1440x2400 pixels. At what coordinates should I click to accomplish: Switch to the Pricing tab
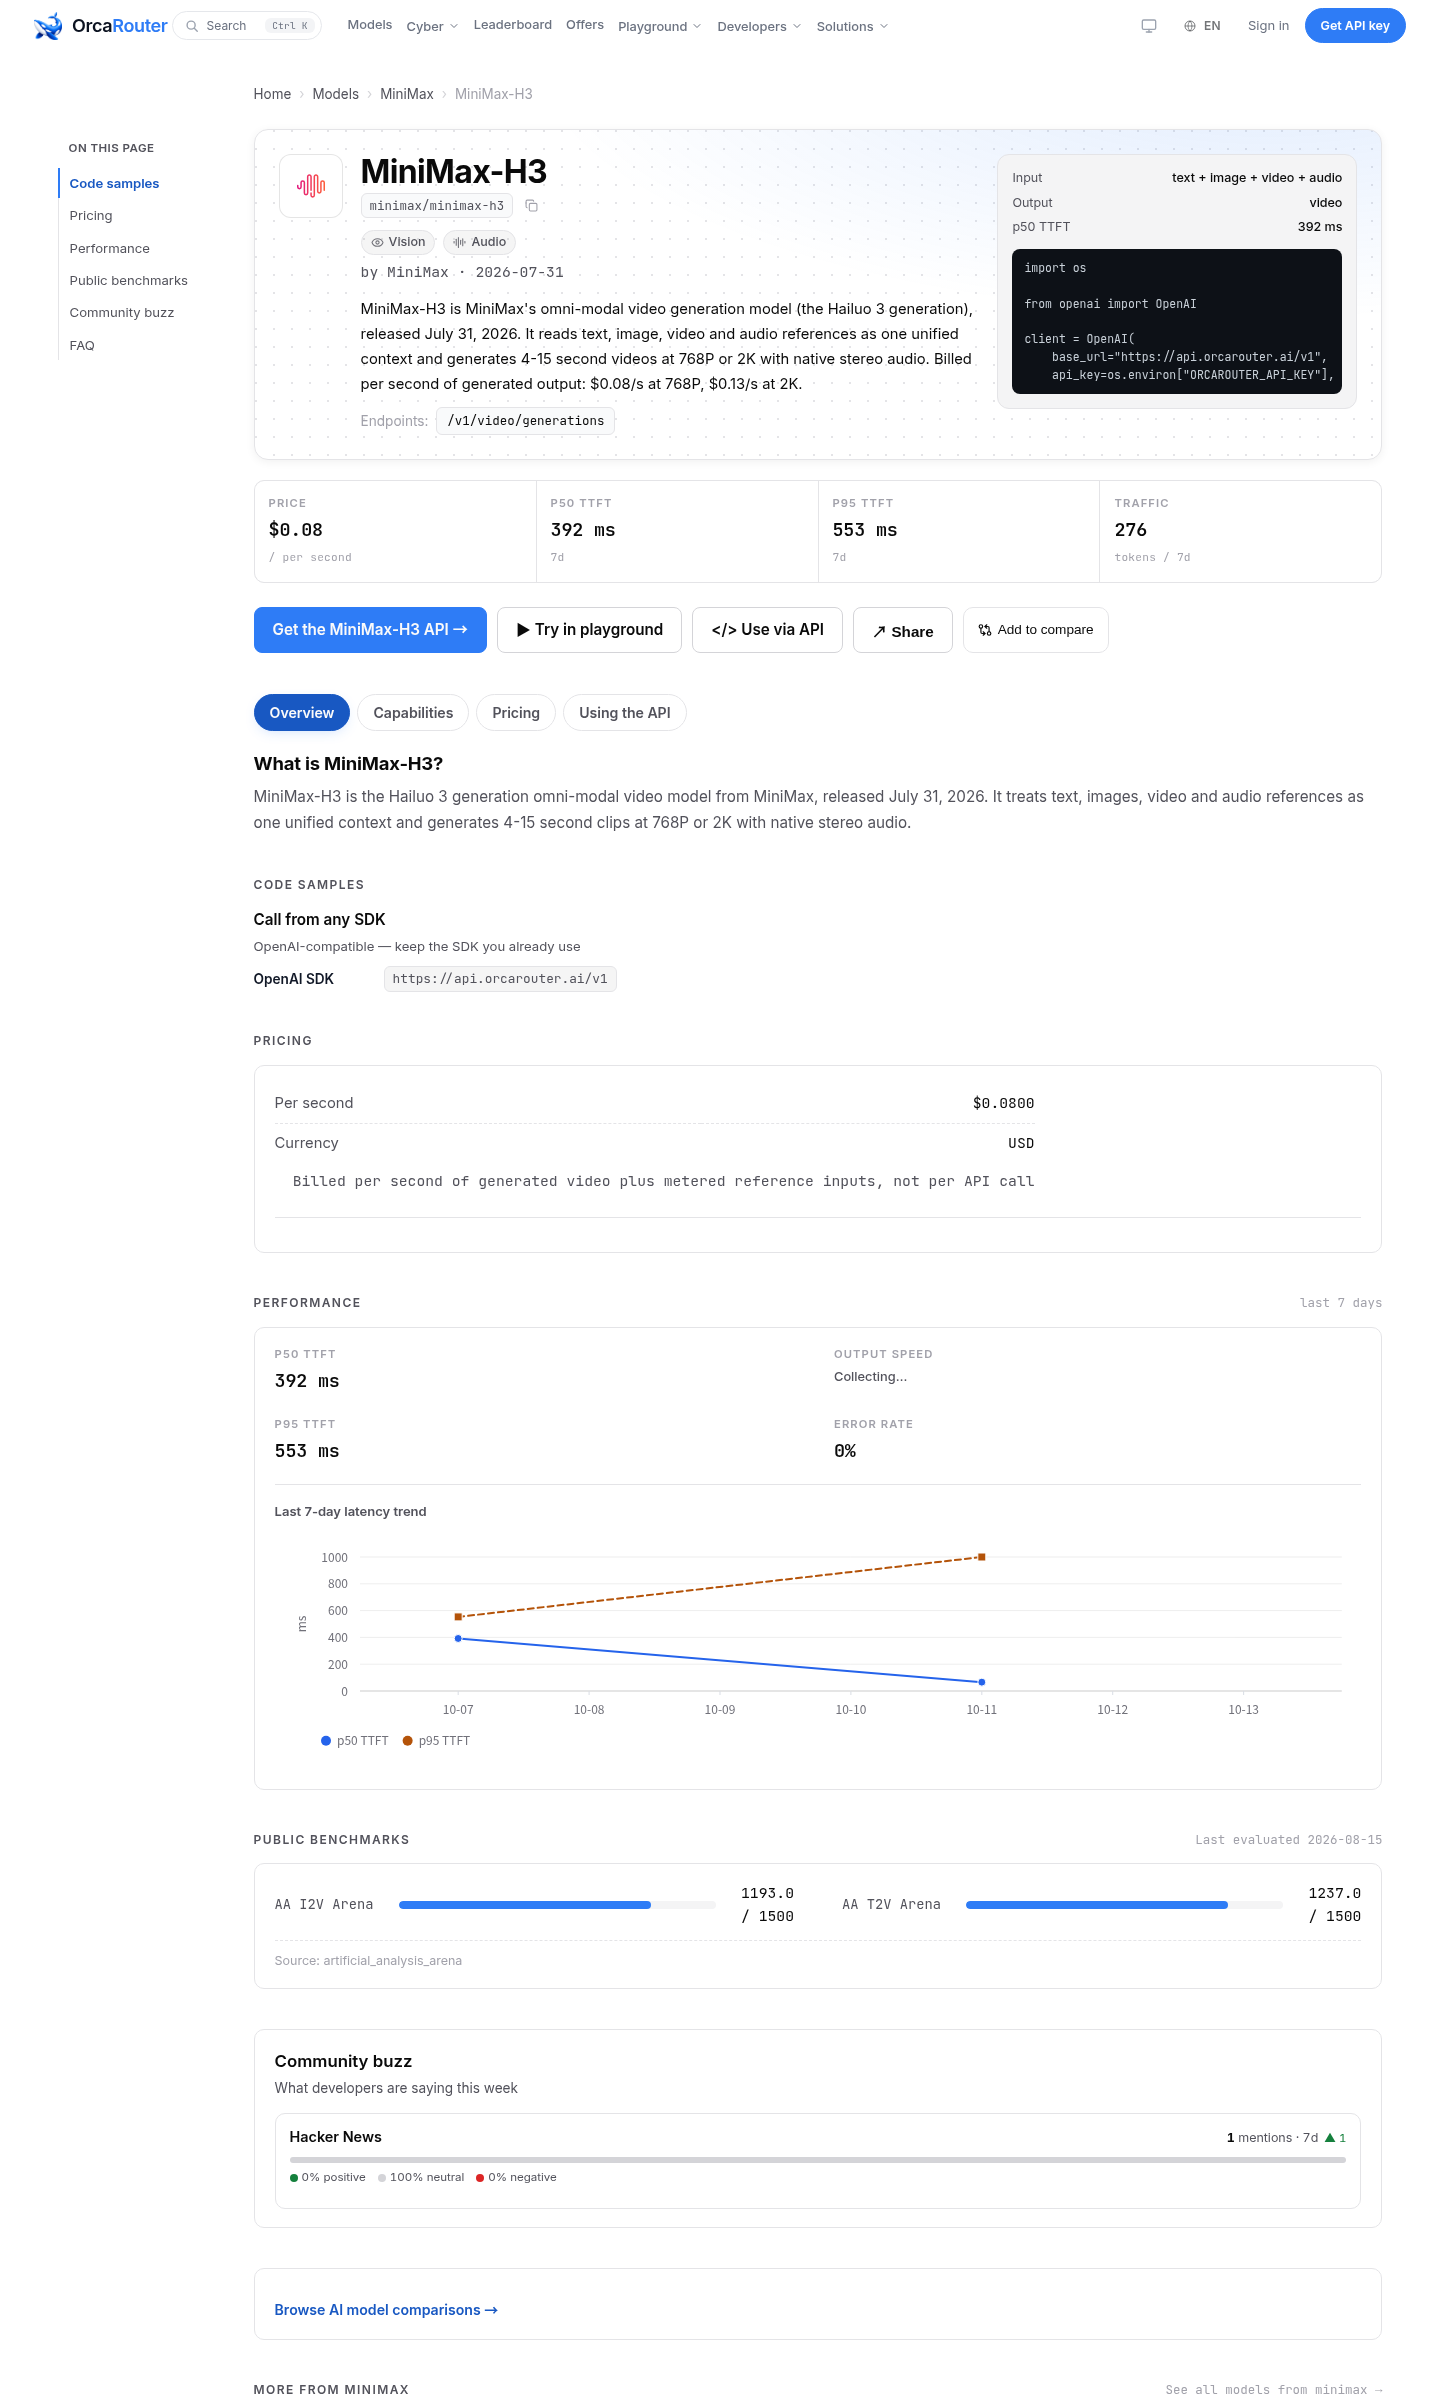click(516, 713)
